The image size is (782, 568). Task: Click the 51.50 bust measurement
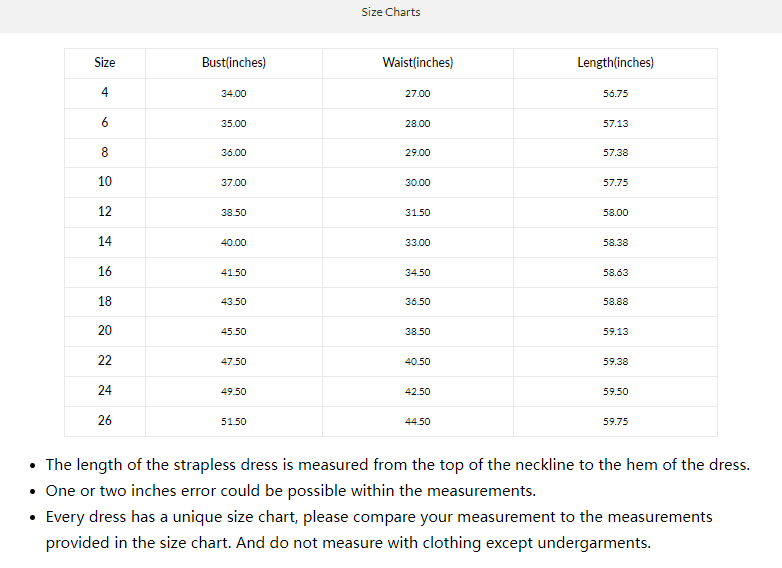pyautogui.click(x=234, y=422)
